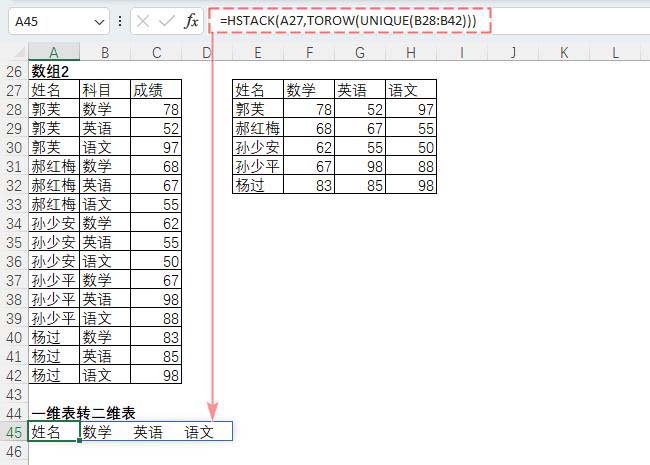Image resolution: width=650 pixels, height=465 pixels.
Task: Select row 36 header
Action: click(x=14, y=261)
